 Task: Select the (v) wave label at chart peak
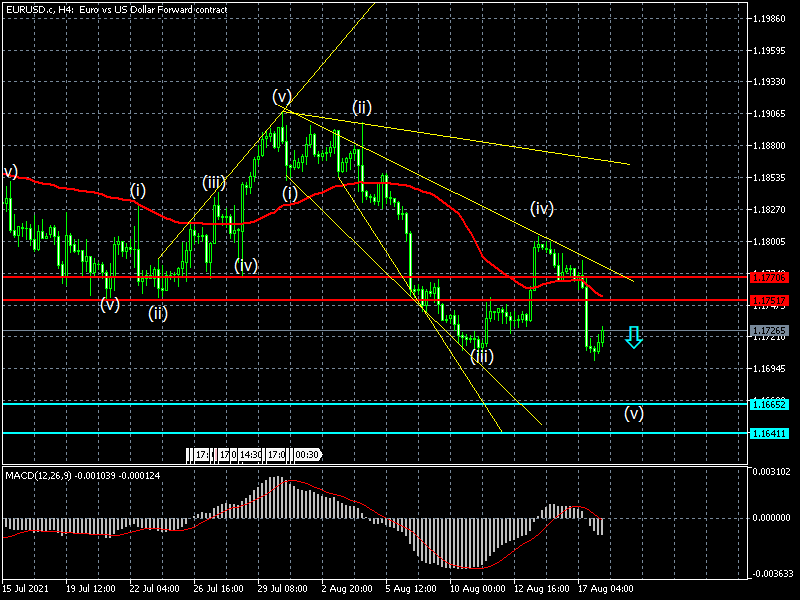[x=282, y=97]
